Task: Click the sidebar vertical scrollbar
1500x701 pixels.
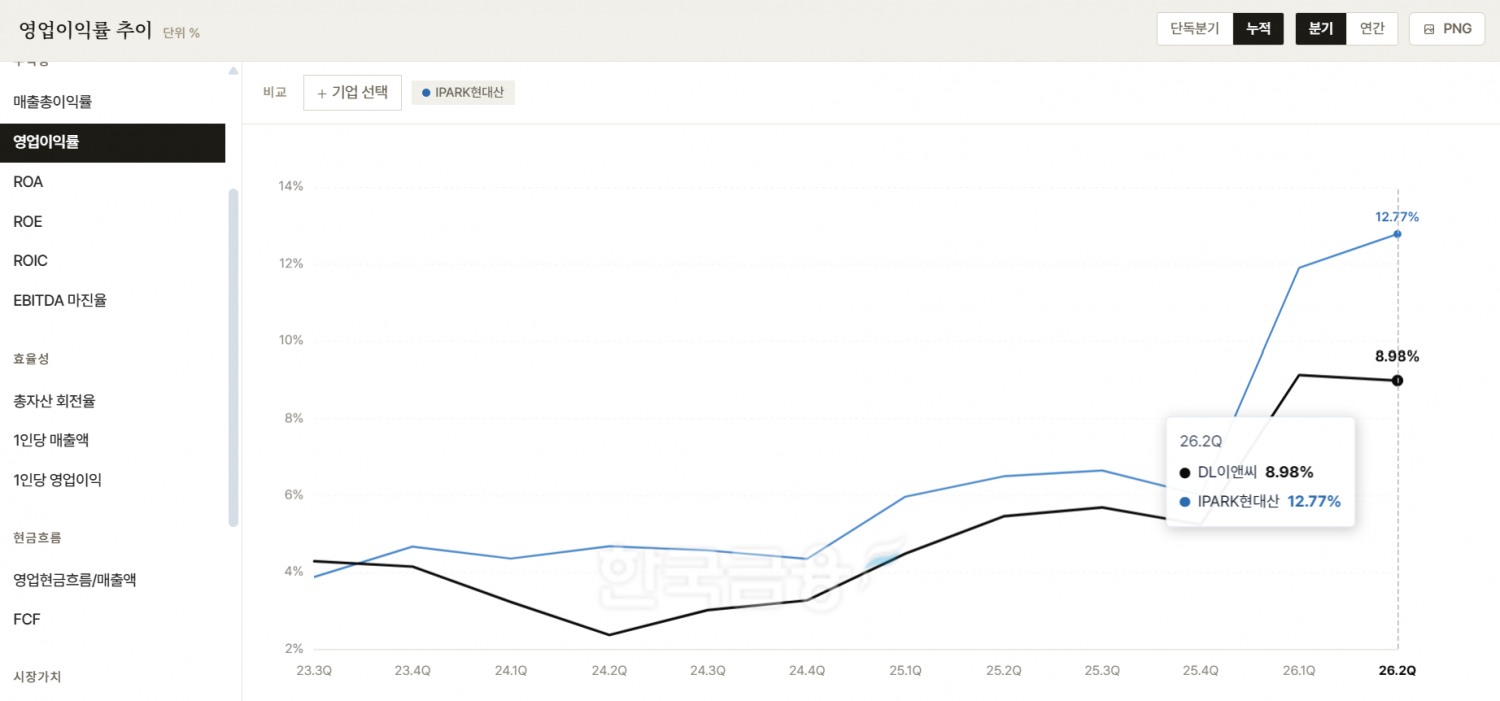Action: (233, 357)
